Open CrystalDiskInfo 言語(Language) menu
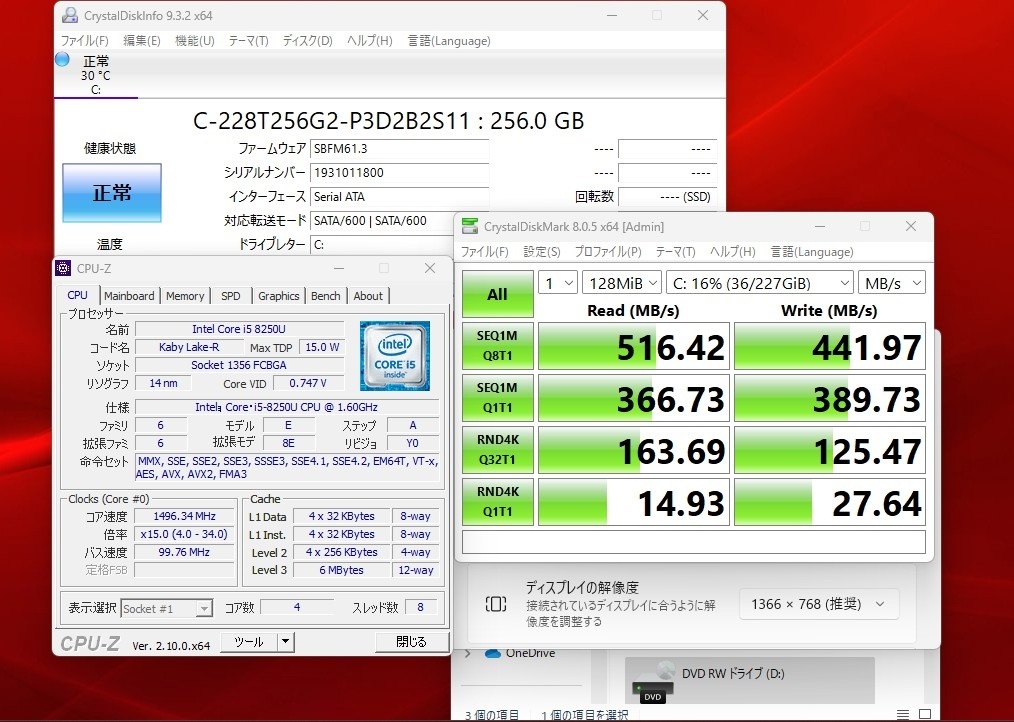The width and height of the screenshot is (1014, 722). (x=449, y=41)
